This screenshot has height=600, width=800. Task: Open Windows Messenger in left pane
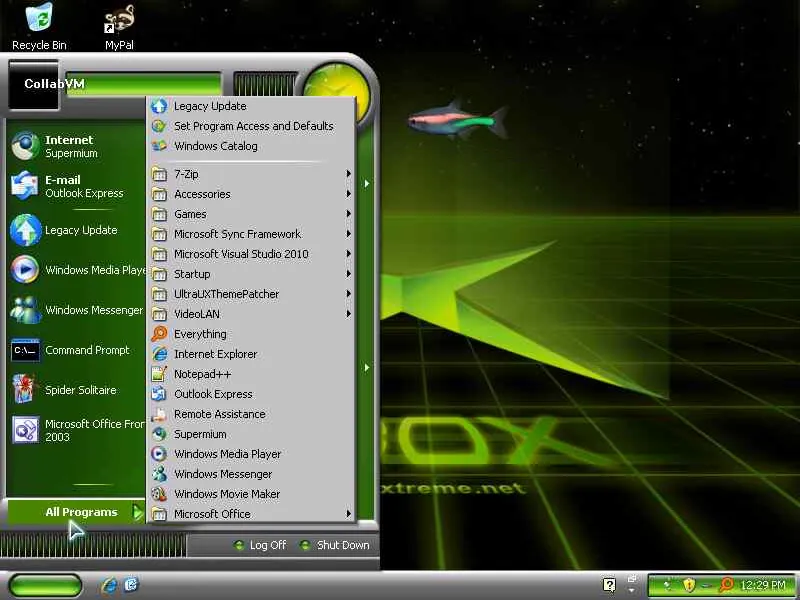(77, 310)
